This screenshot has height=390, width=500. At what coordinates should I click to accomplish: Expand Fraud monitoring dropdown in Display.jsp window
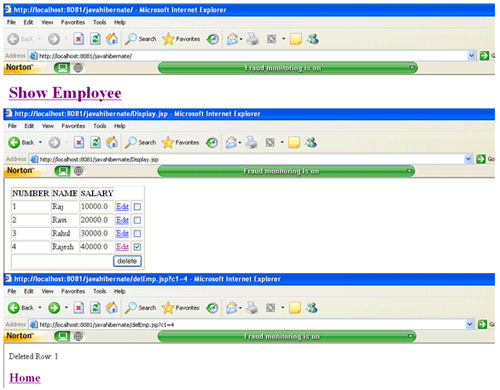click(x=409, y=171)
